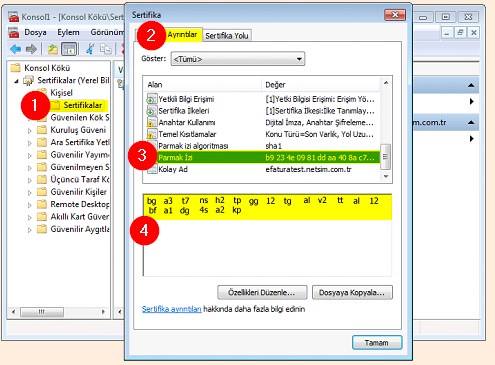Expand the Güvenilmeyen S node
Screen dimensions: 495x365
30,168
